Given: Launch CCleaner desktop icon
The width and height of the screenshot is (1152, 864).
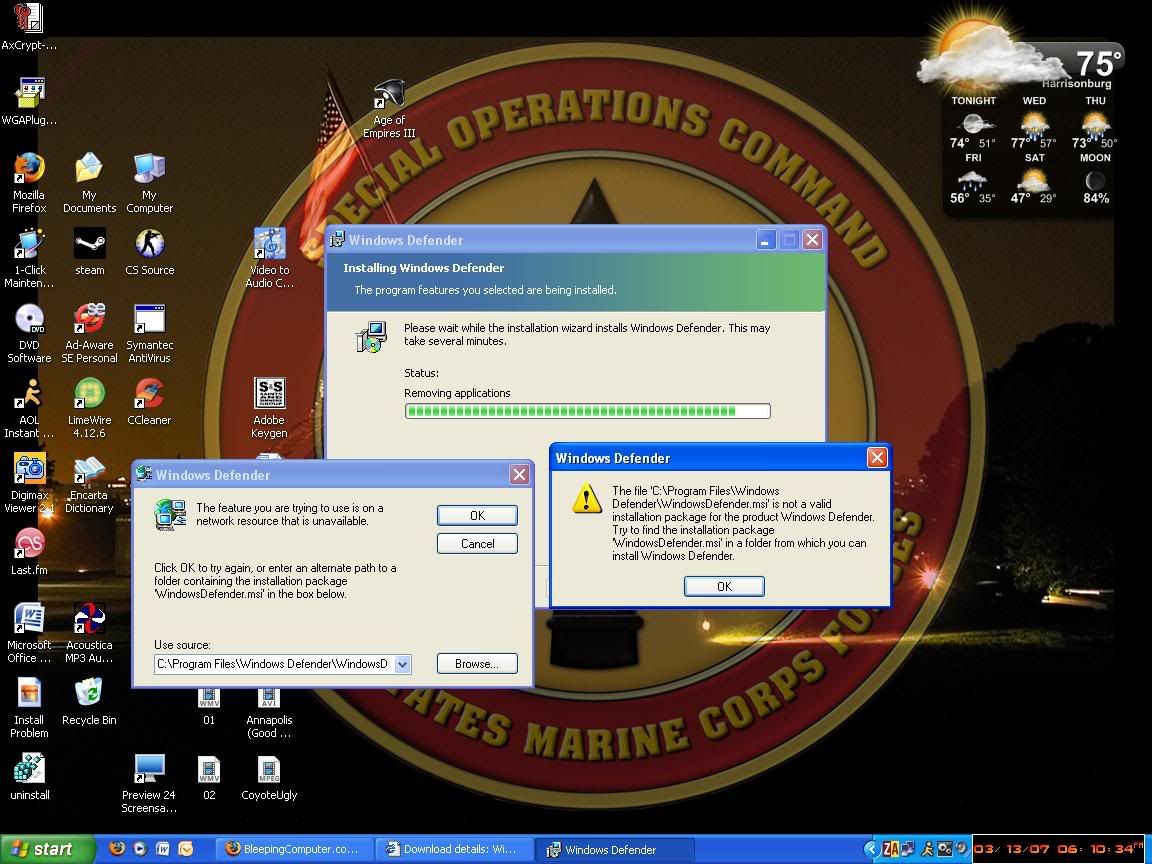Looking at the screenshot, I should click(149, 401).
